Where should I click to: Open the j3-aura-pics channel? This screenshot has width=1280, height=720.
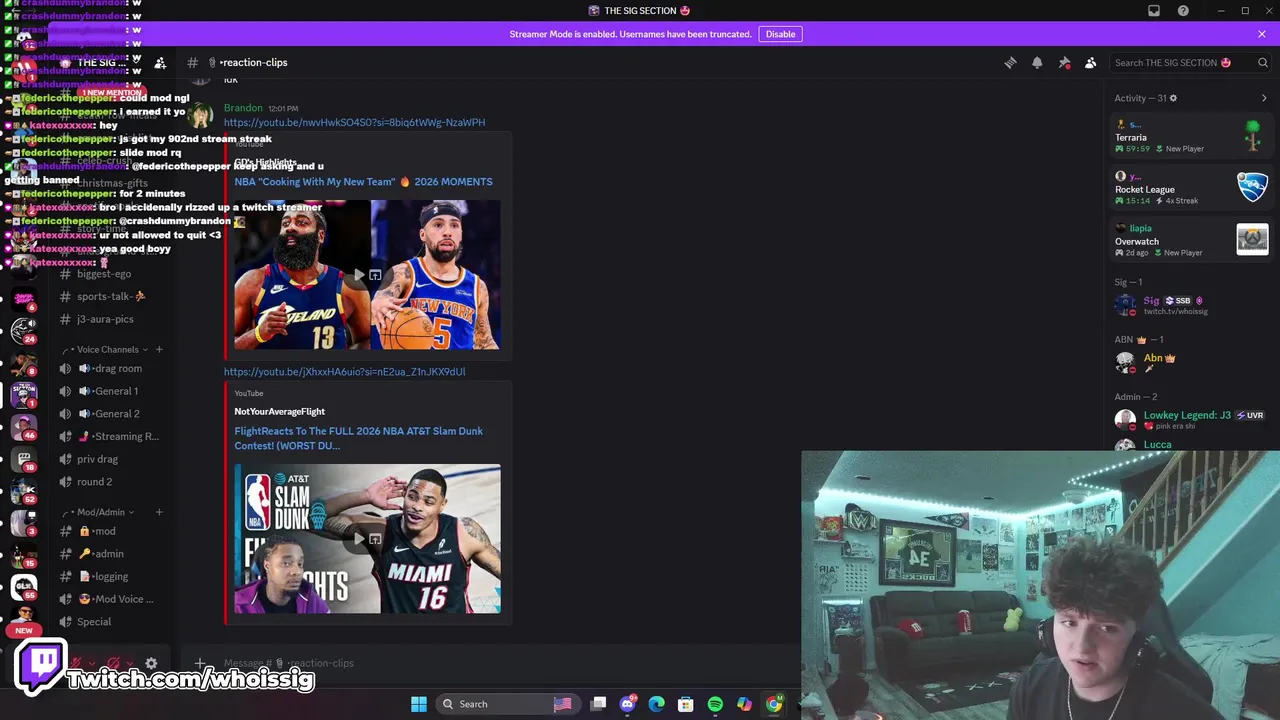103,319
